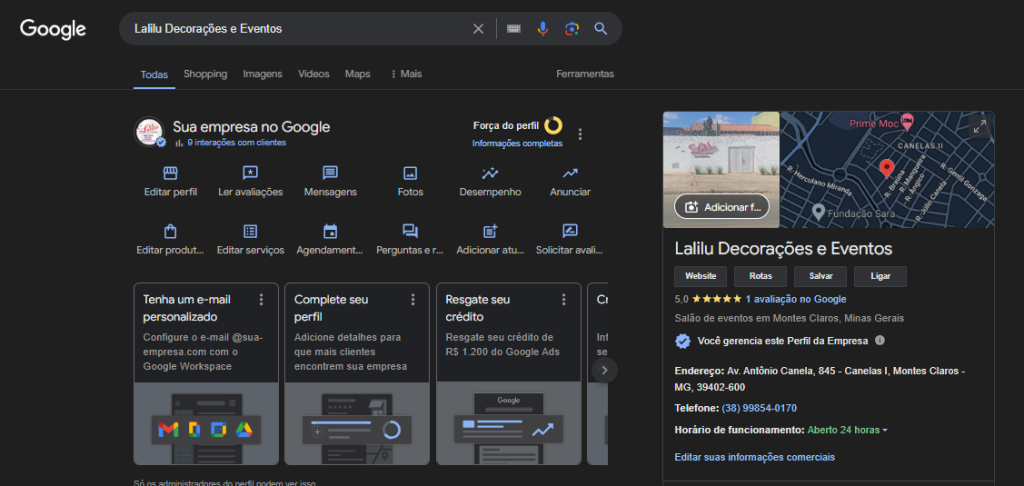The width and height of the screenshot is (1024, 486).
Task: Switch to the Maps tab
Action: click(357, 74)
